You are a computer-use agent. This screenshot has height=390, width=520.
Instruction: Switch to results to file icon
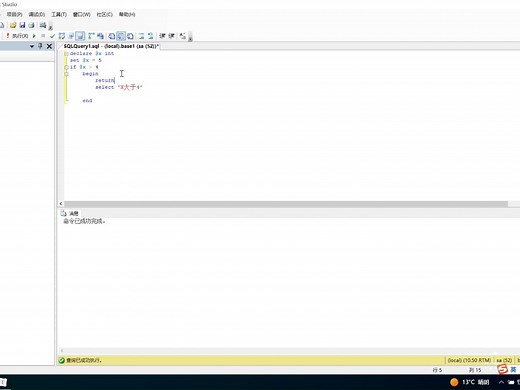pos(130,36)
